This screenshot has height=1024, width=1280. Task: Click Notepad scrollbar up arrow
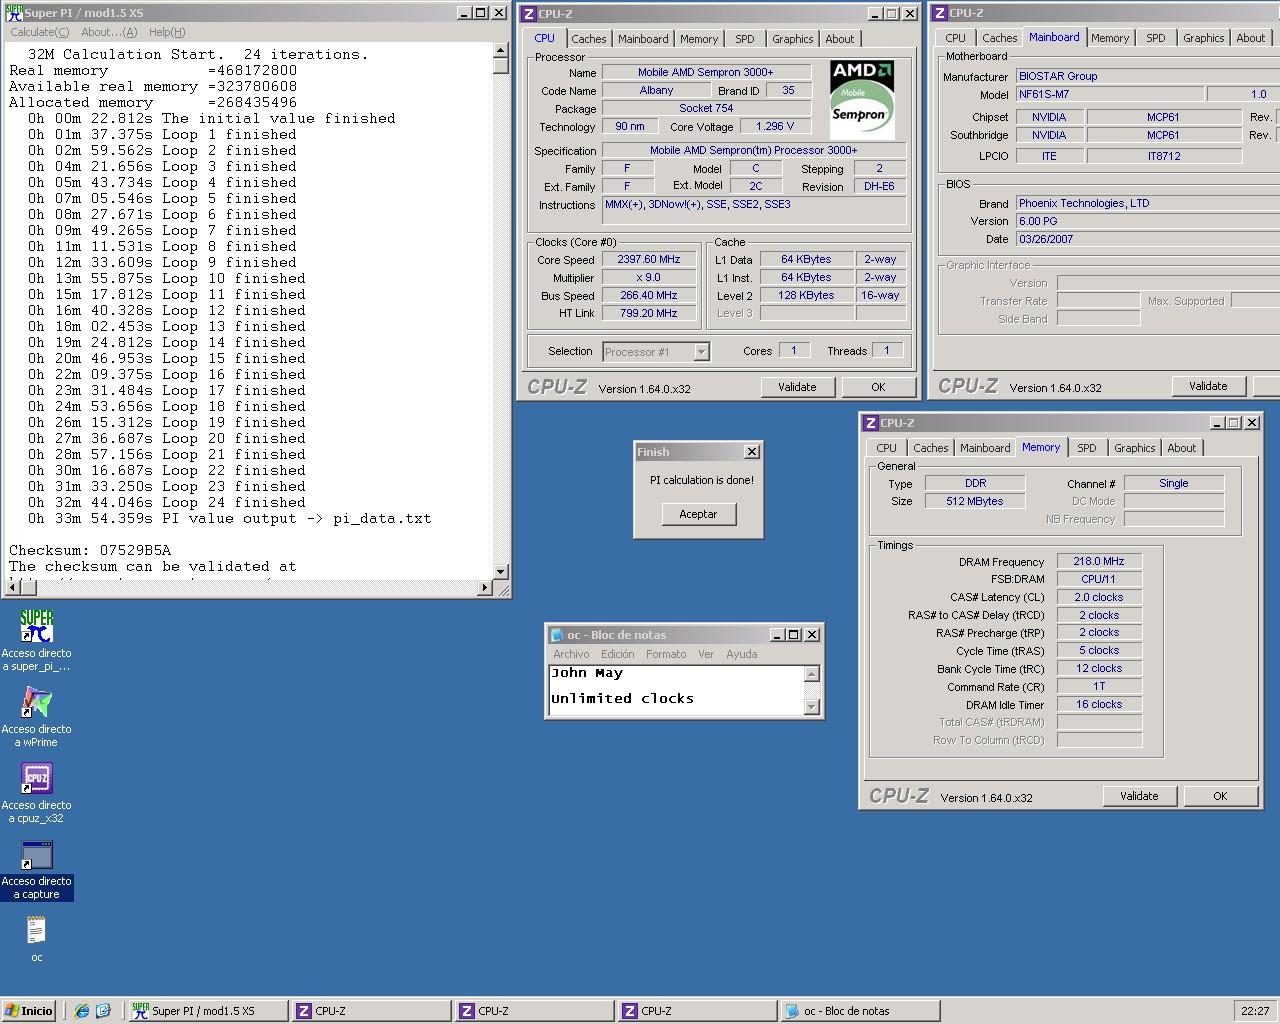(x=812, y=673)
